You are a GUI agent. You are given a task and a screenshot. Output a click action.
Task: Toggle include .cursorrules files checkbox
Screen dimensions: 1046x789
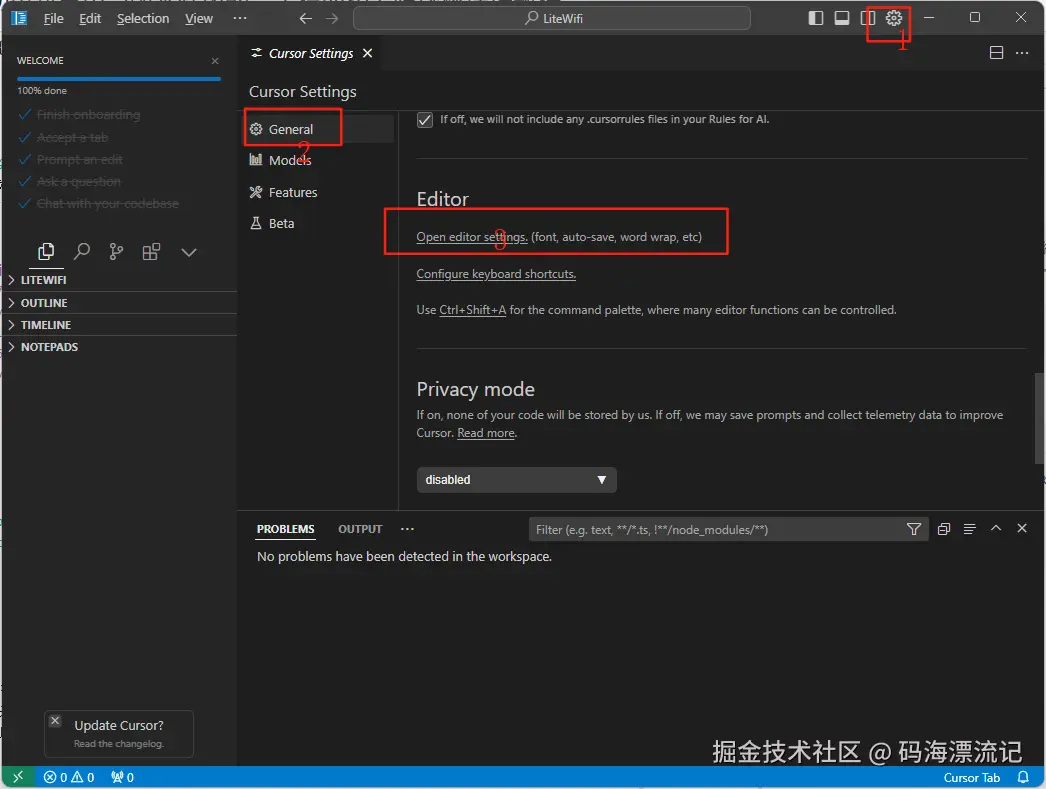[x=424, y=120]
